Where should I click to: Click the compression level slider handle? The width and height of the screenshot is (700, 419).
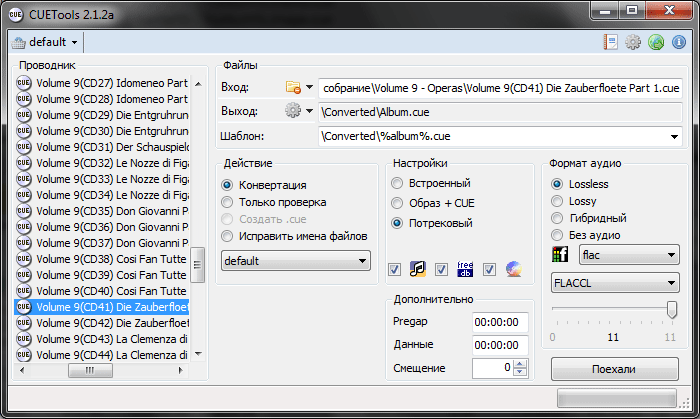tap(672, 310)
